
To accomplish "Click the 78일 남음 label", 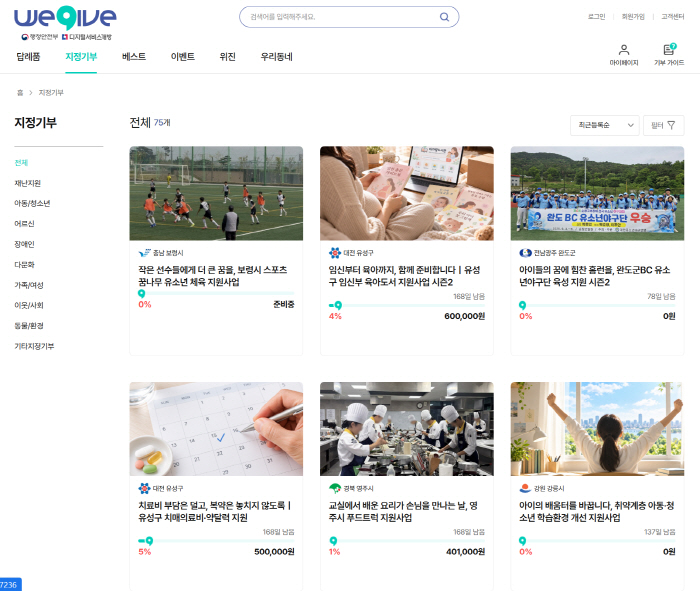I will [x=661, y=296].
